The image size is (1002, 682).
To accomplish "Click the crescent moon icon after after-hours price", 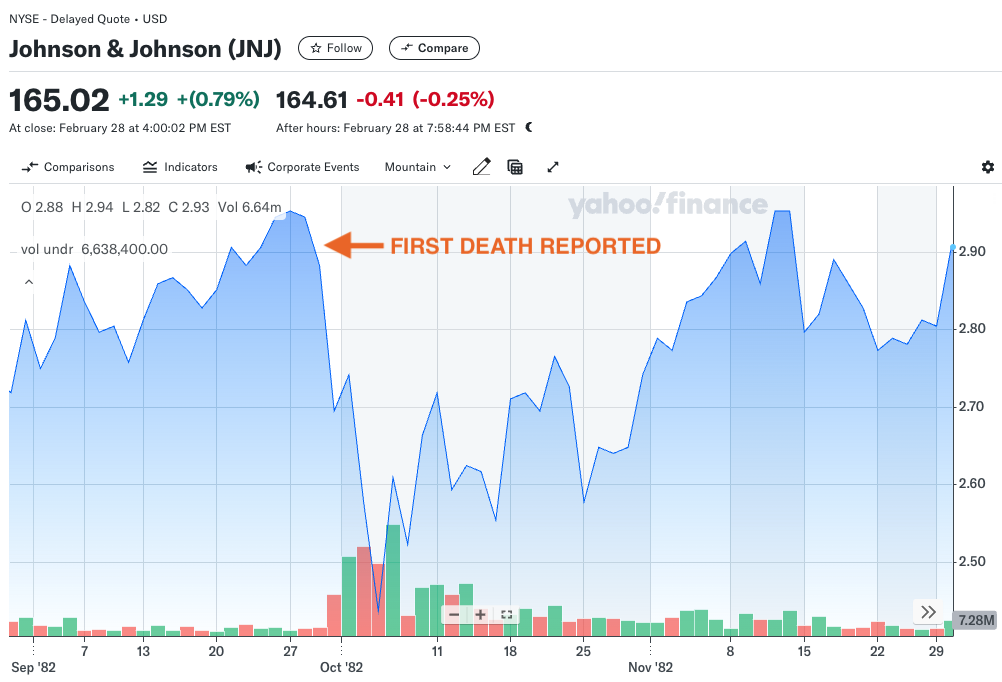I will click(530, 128).
